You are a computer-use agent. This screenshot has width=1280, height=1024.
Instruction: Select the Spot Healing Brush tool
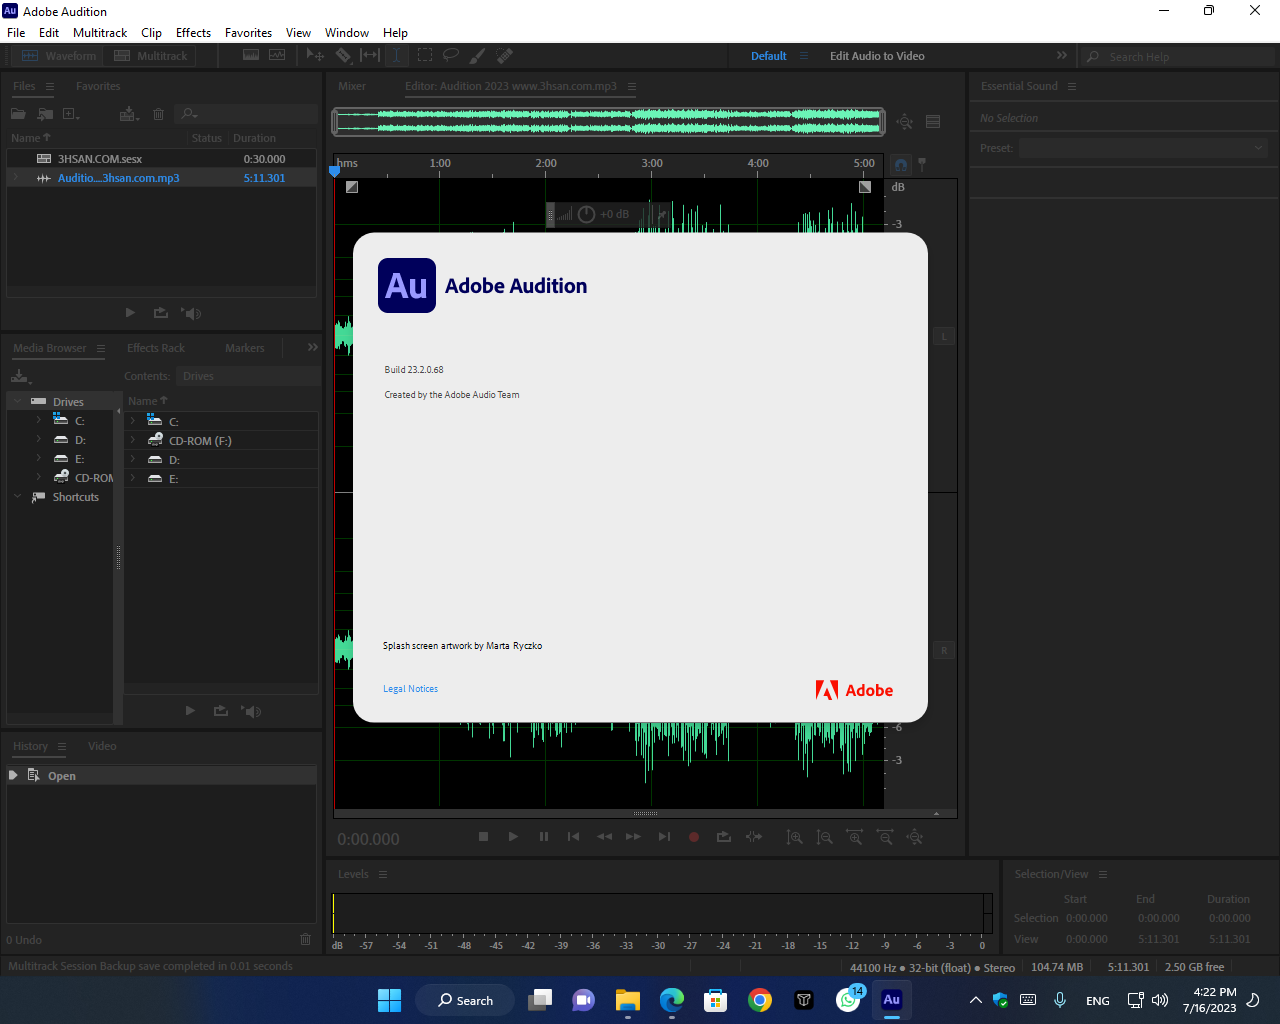tap(505, 56)
